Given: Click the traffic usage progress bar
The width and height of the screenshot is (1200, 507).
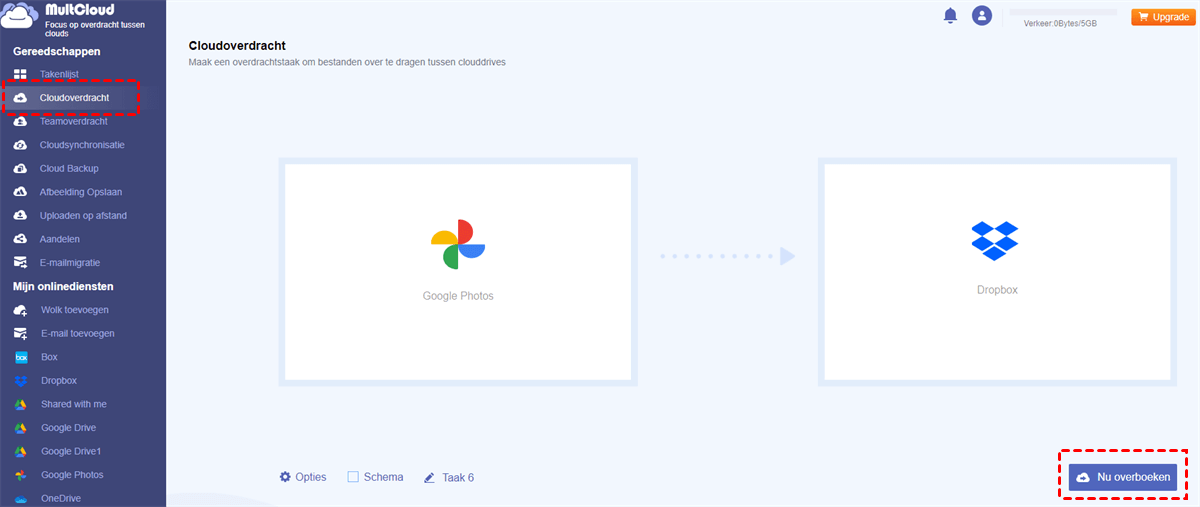Looking at the screenshot, I should (x=1063, y=12).
